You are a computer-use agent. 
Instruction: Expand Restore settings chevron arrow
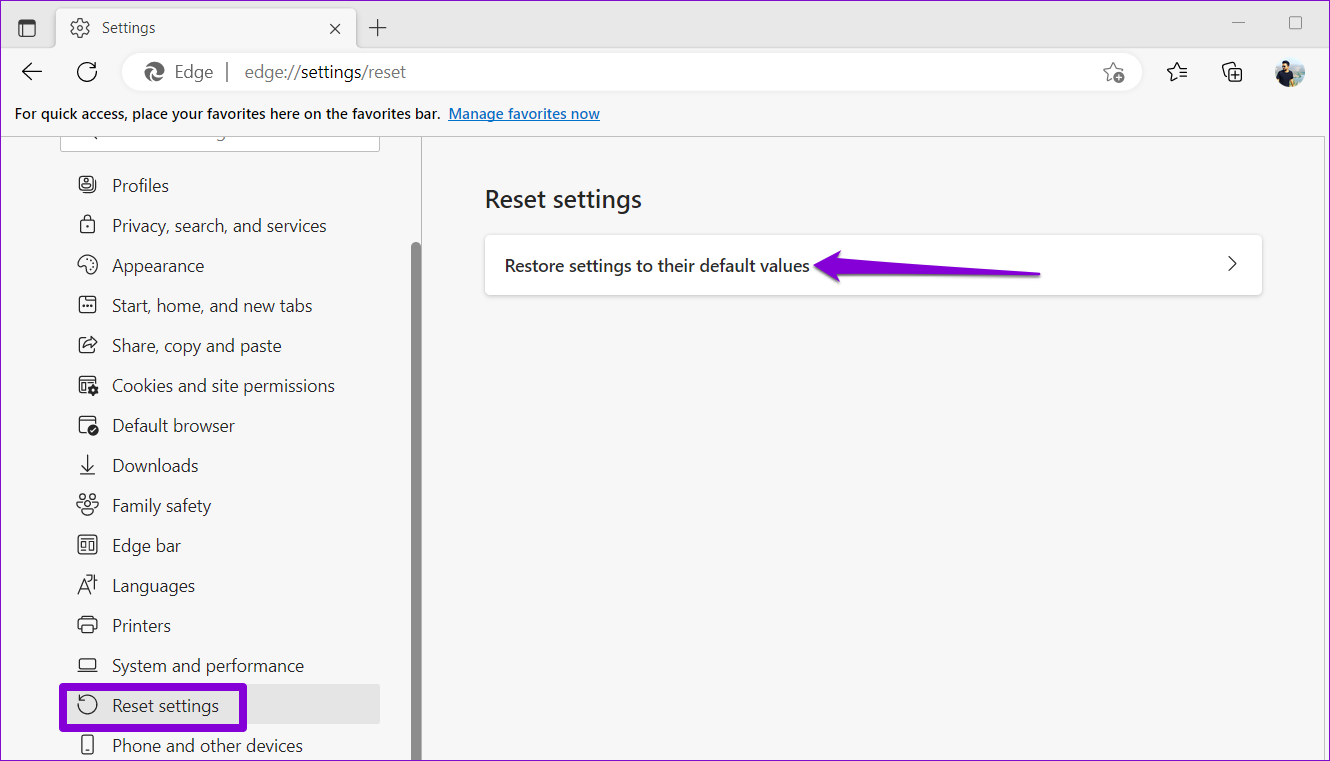coord(1232,265)
